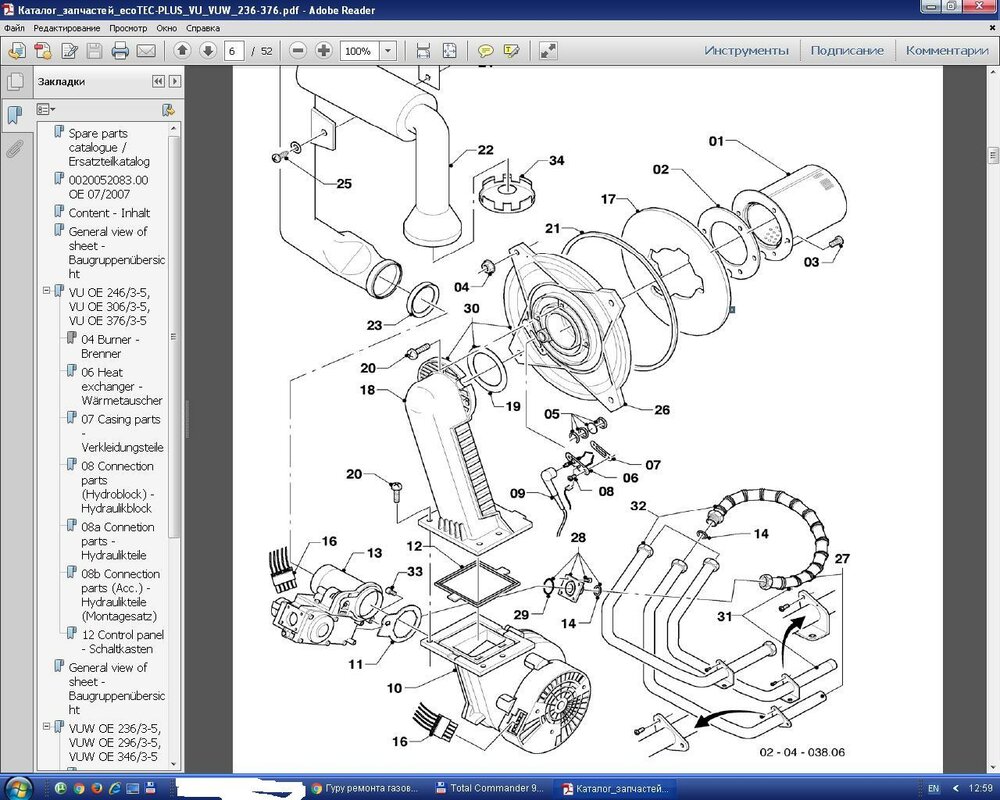The height and width of the screenshot is (800, 1000).
Task: Open the Просмотр menu
Action: point(128,29)
